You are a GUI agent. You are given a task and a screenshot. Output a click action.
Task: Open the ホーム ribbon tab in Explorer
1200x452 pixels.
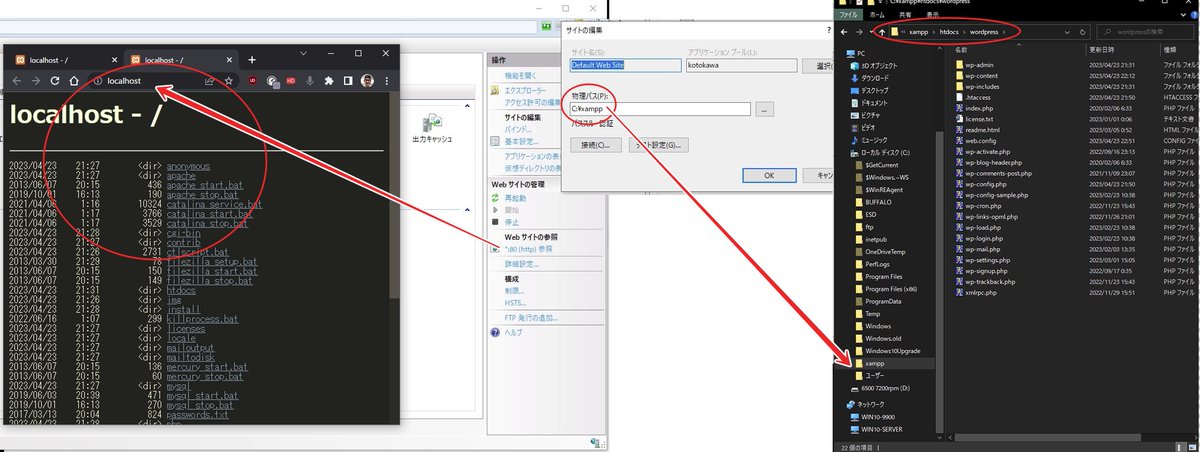876,15
